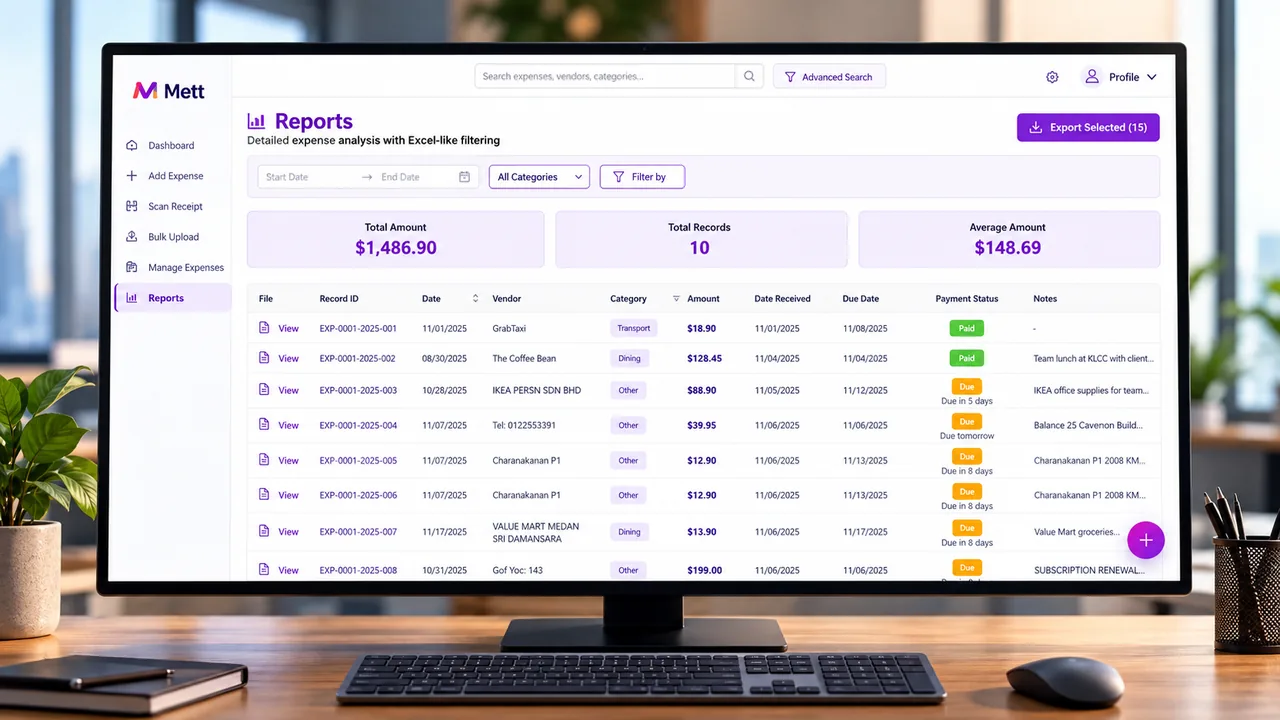Click Dining tag in The Coffee Bean row
Screen dimensions: 1280x720
[x=629, y=358]
